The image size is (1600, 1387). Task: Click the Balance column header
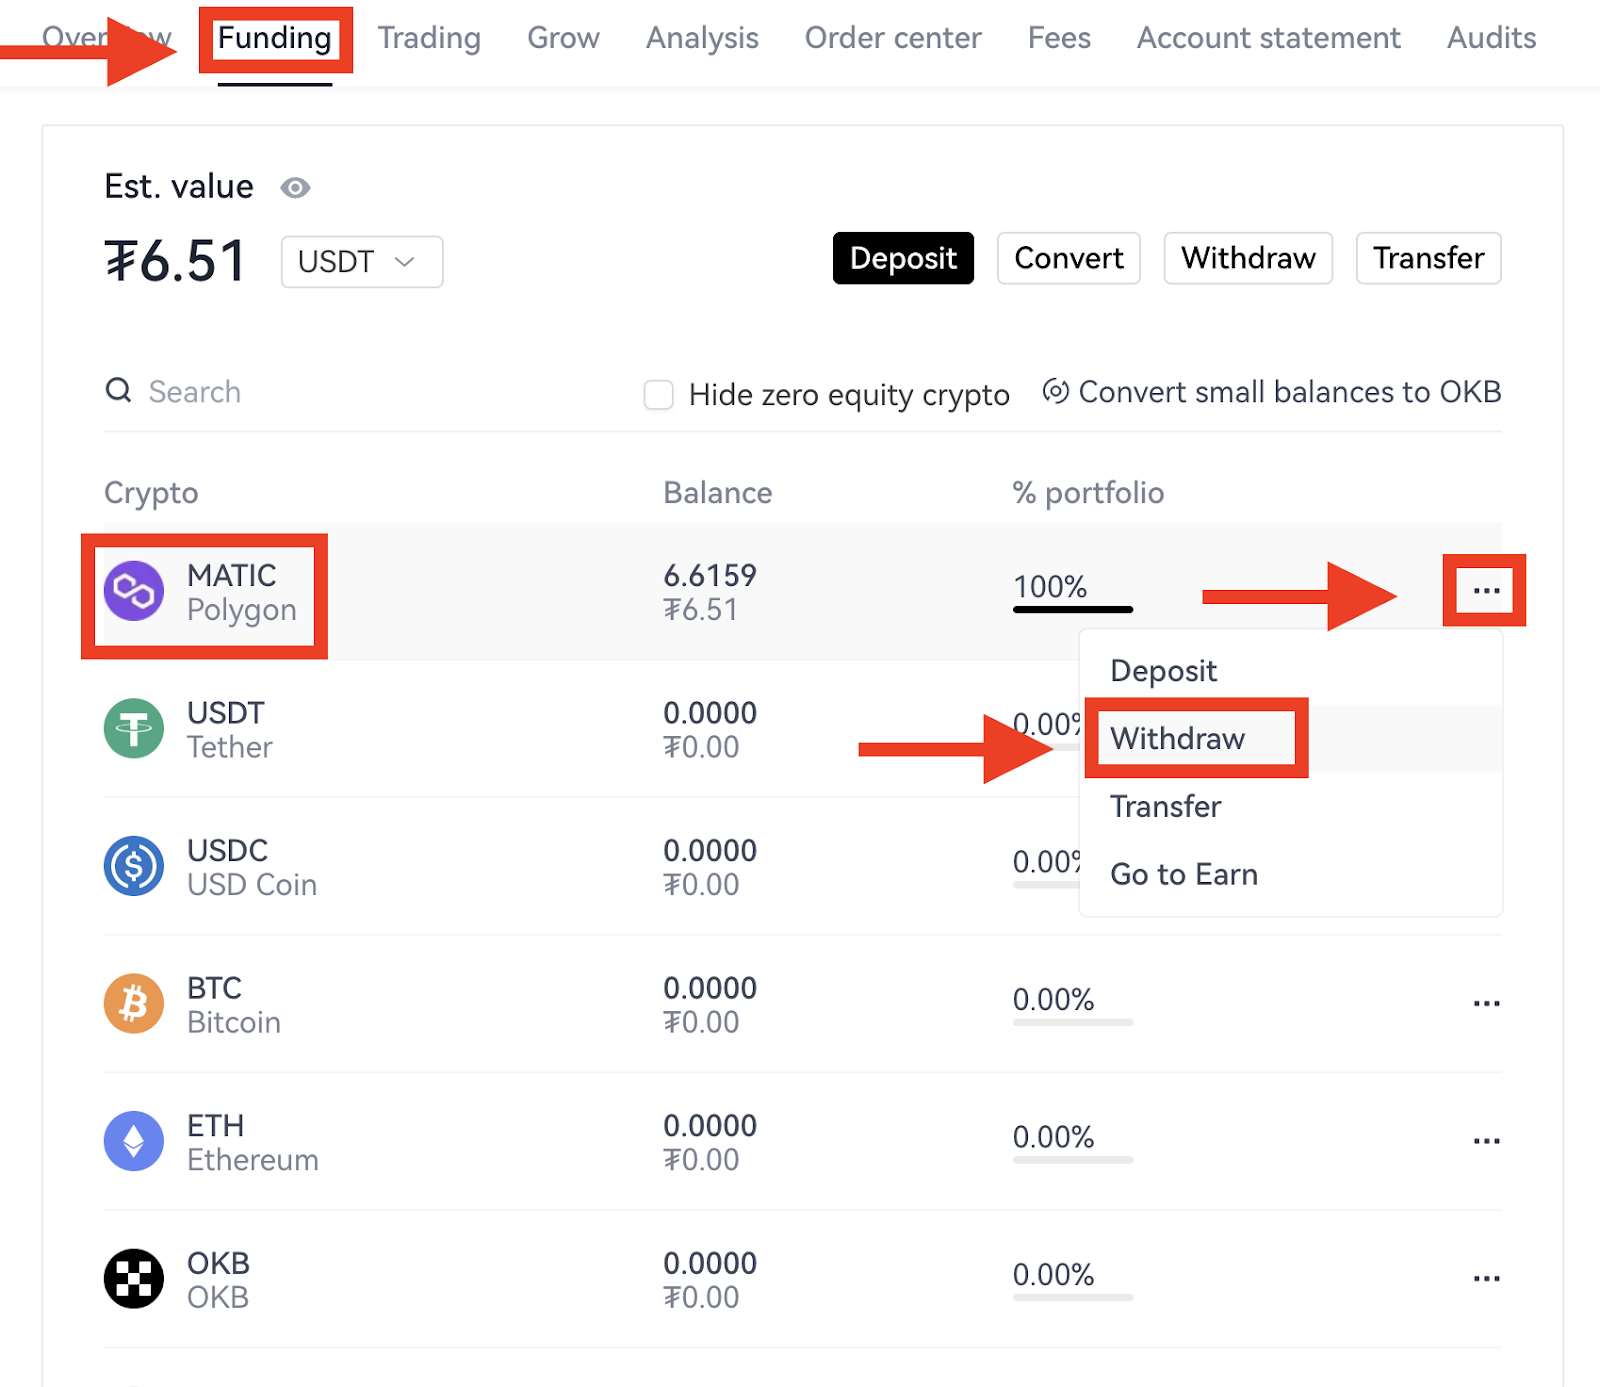click(717, 493)
